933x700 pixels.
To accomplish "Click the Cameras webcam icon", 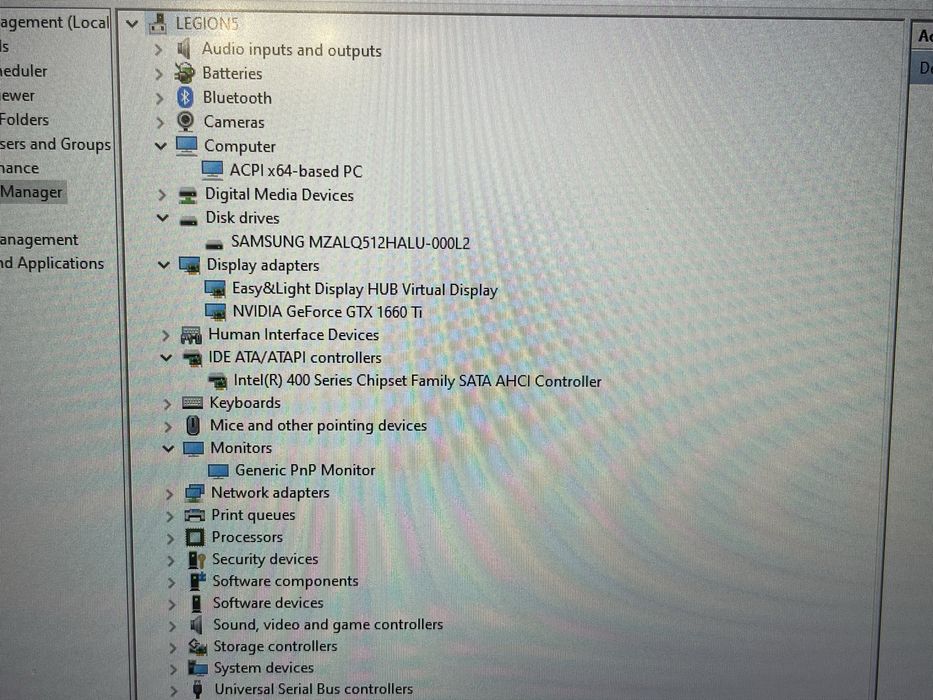I will point(186,121).
